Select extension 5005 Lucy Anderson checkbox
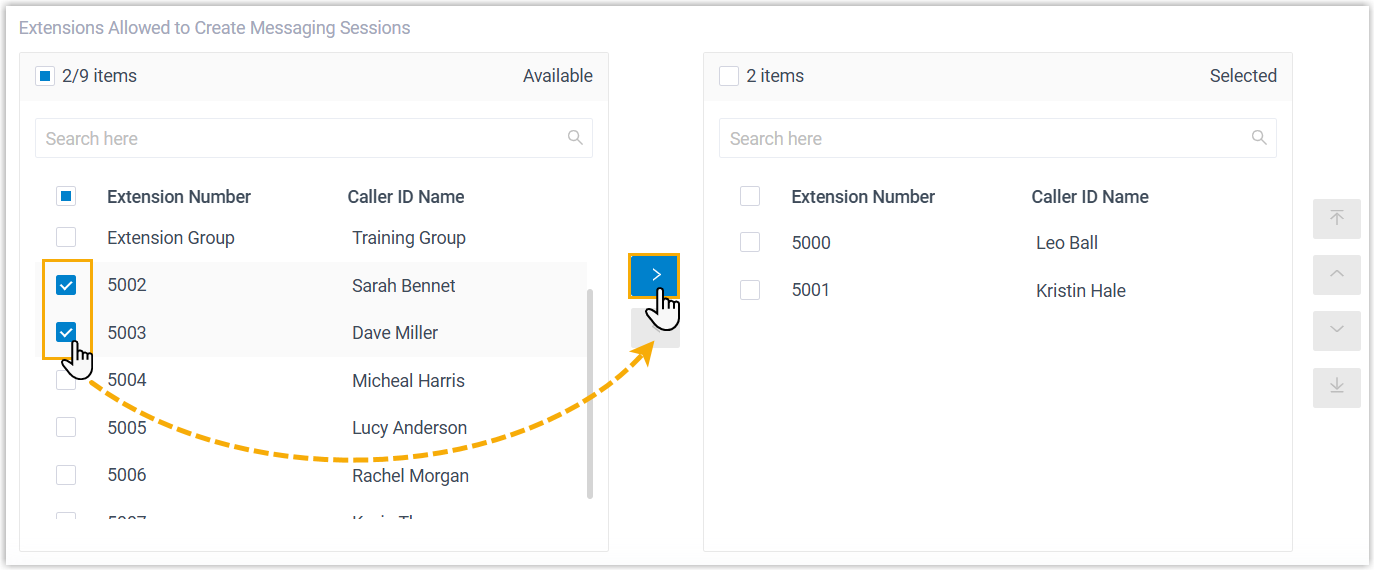Screen dimensions: 1375x571 [x=66, y=428]
